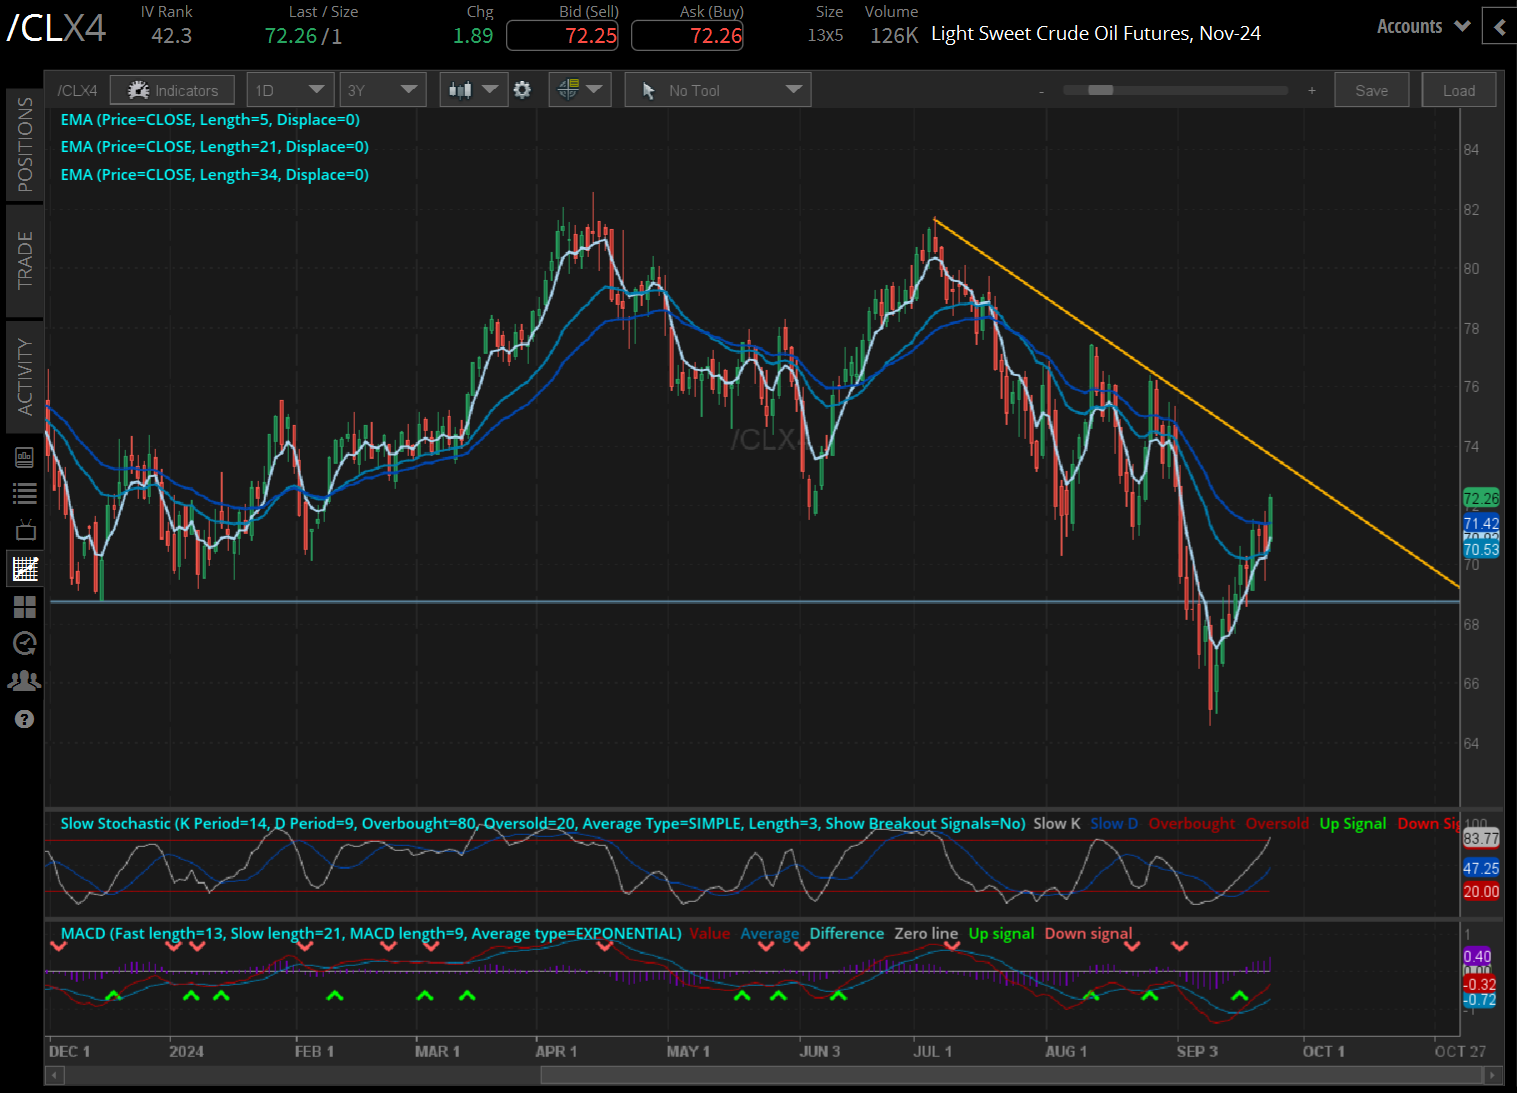
Task: Click the charts grid icon in sidebar
Action: tap(25, 569)
